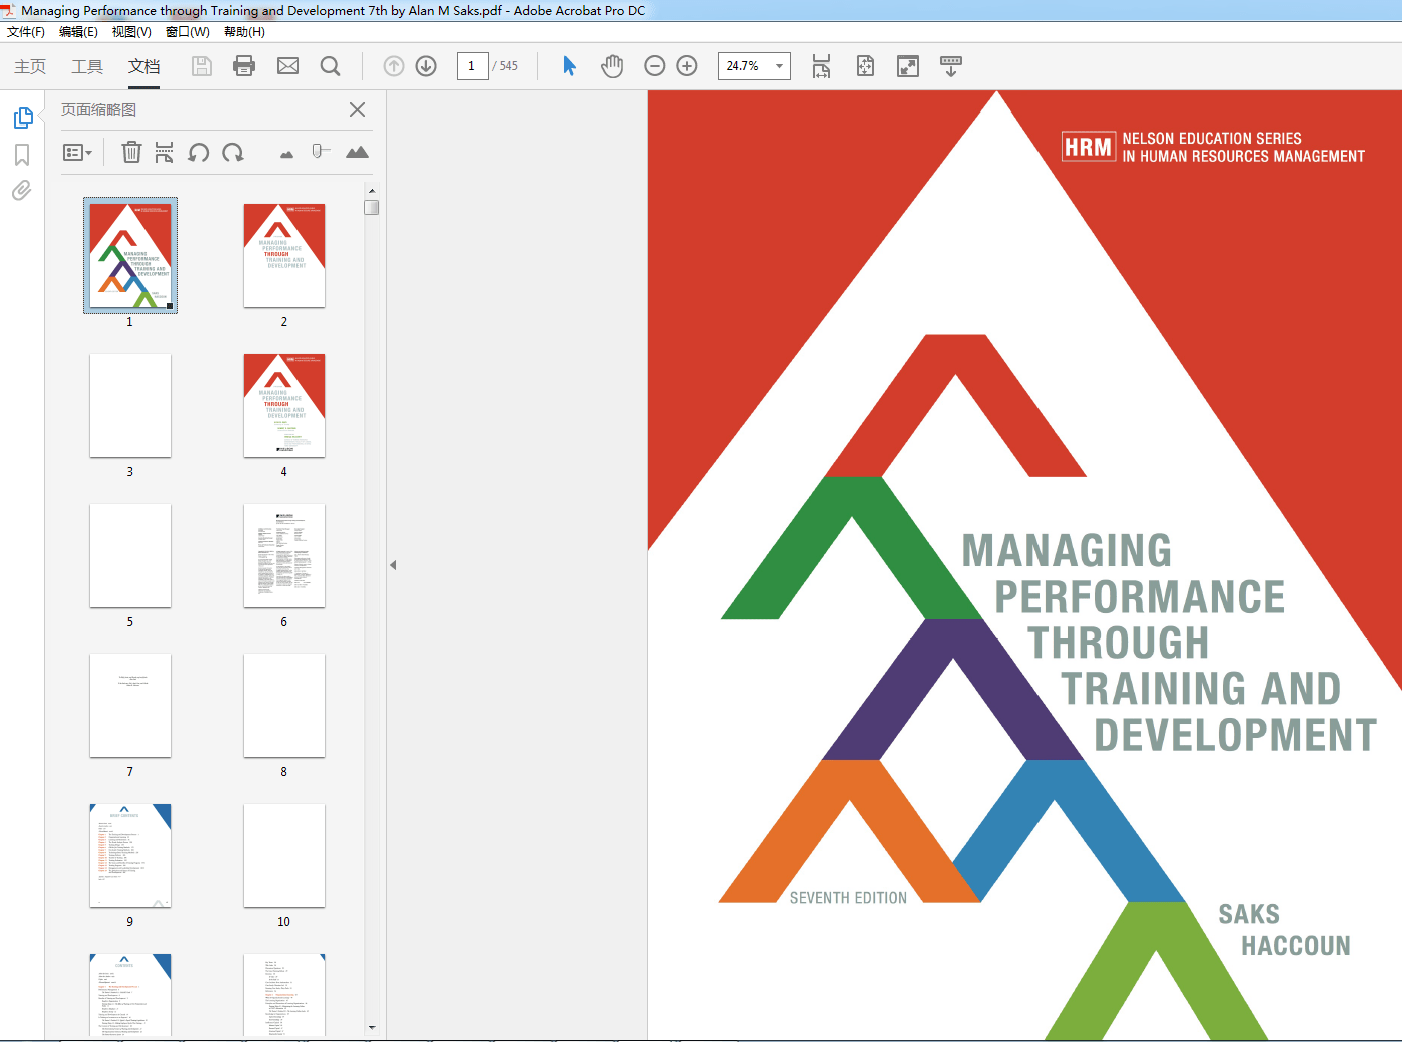
Task: Save the PDF file
Action: tap(201, 66)
